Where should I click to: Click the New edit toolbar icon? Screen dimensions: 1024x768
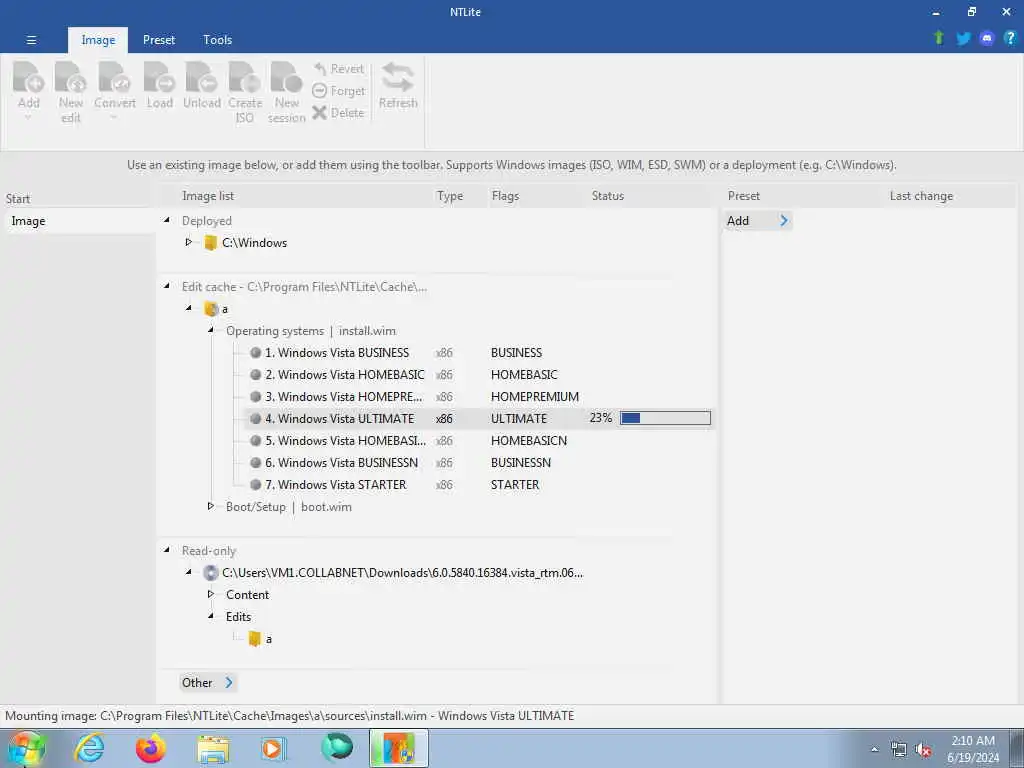(71, 77)
